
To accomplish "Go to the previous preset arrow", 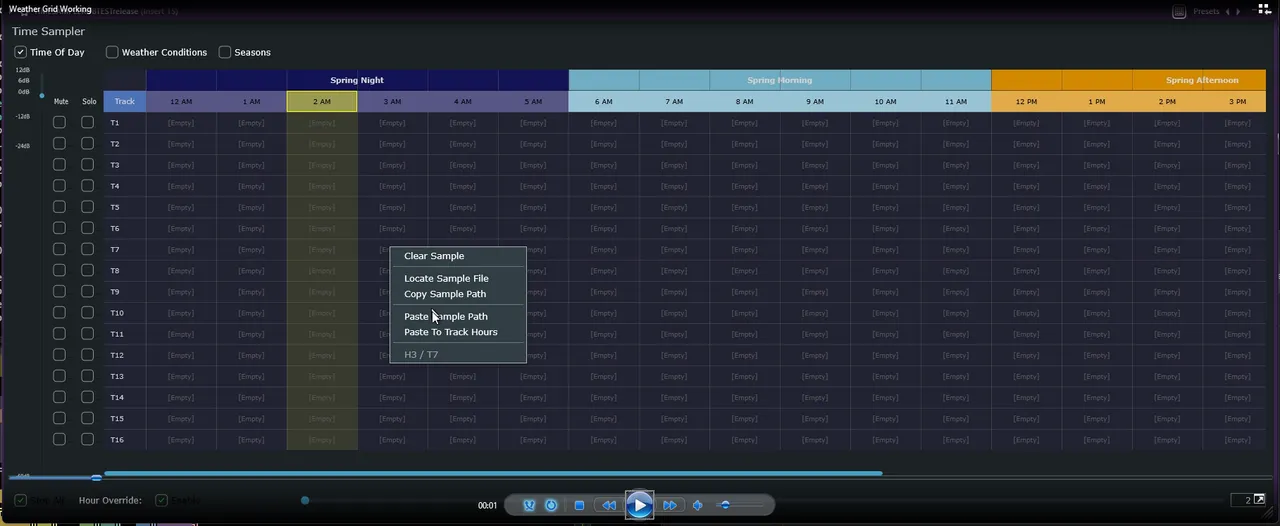I will 1228,12.
